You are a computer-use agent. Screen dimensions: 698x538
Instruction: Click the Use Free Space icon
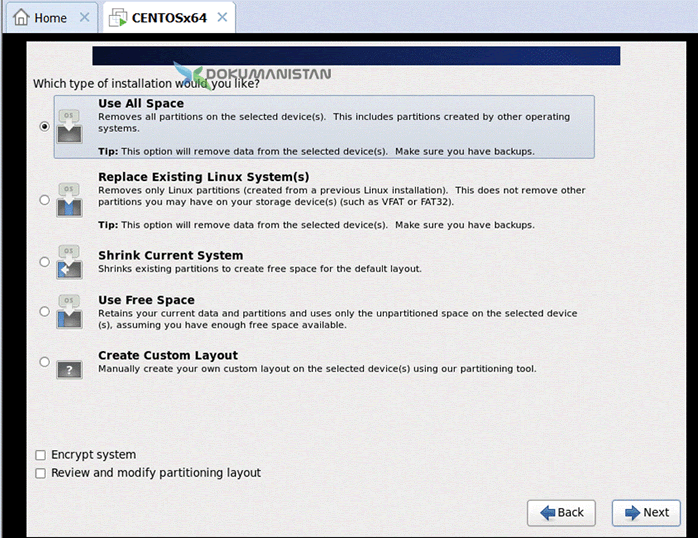(x=69, y=311)
